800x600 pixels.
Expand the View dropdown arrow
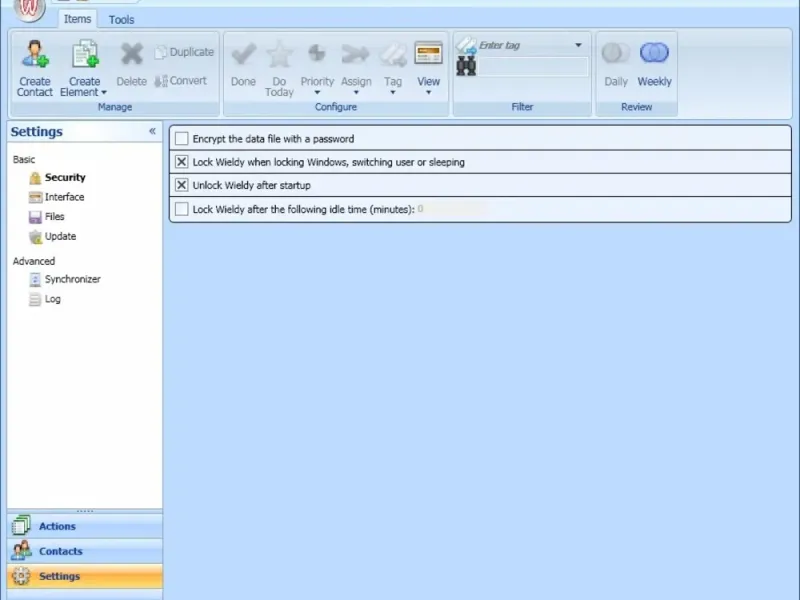pos(428,93)
